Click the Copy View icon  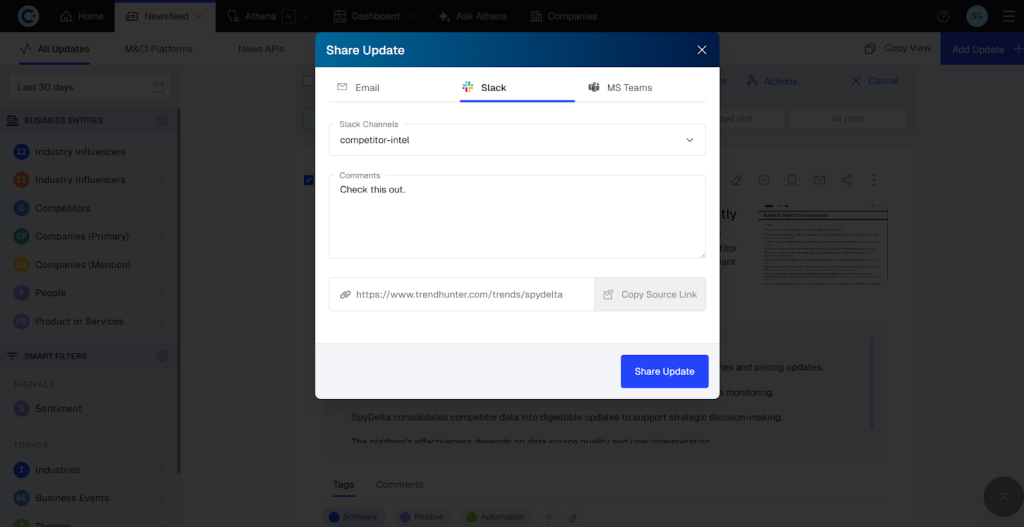(870, 48)
